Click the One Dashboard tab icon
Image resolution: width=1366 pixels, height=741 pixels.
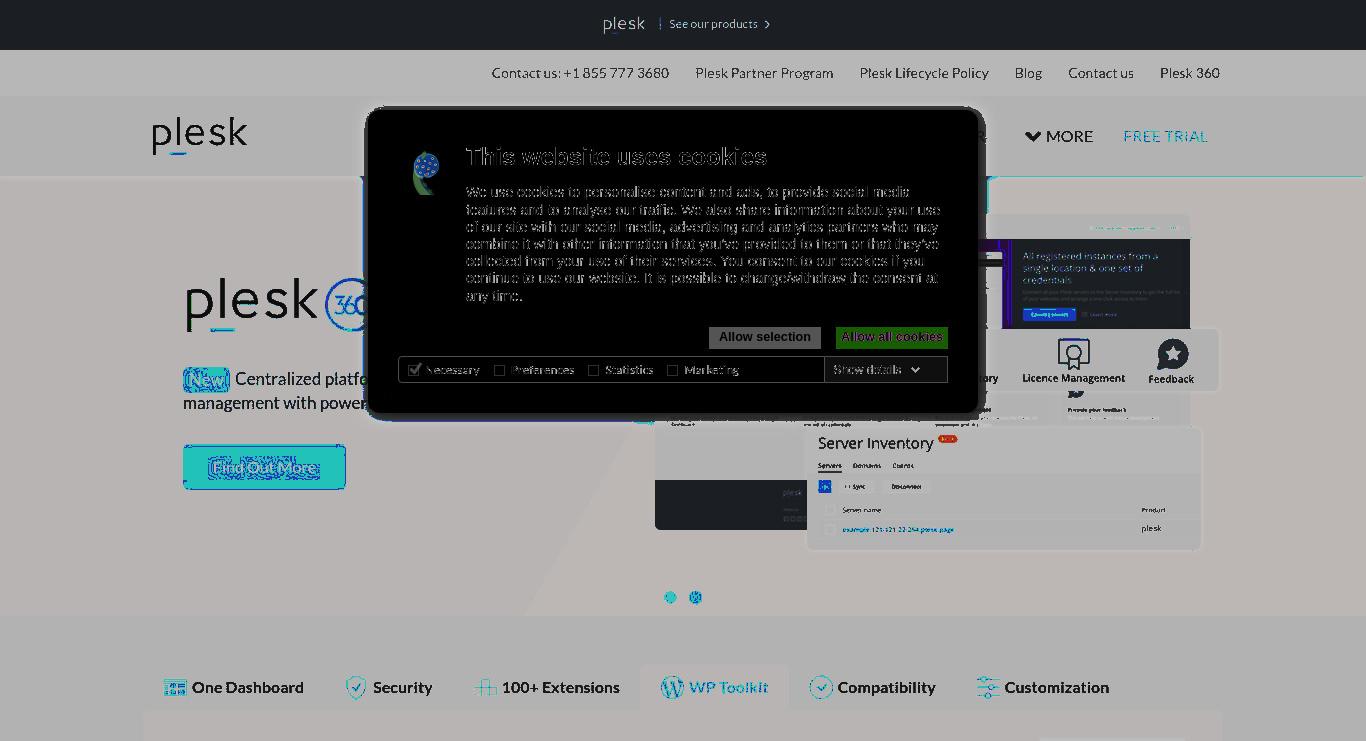click(175, 688)
